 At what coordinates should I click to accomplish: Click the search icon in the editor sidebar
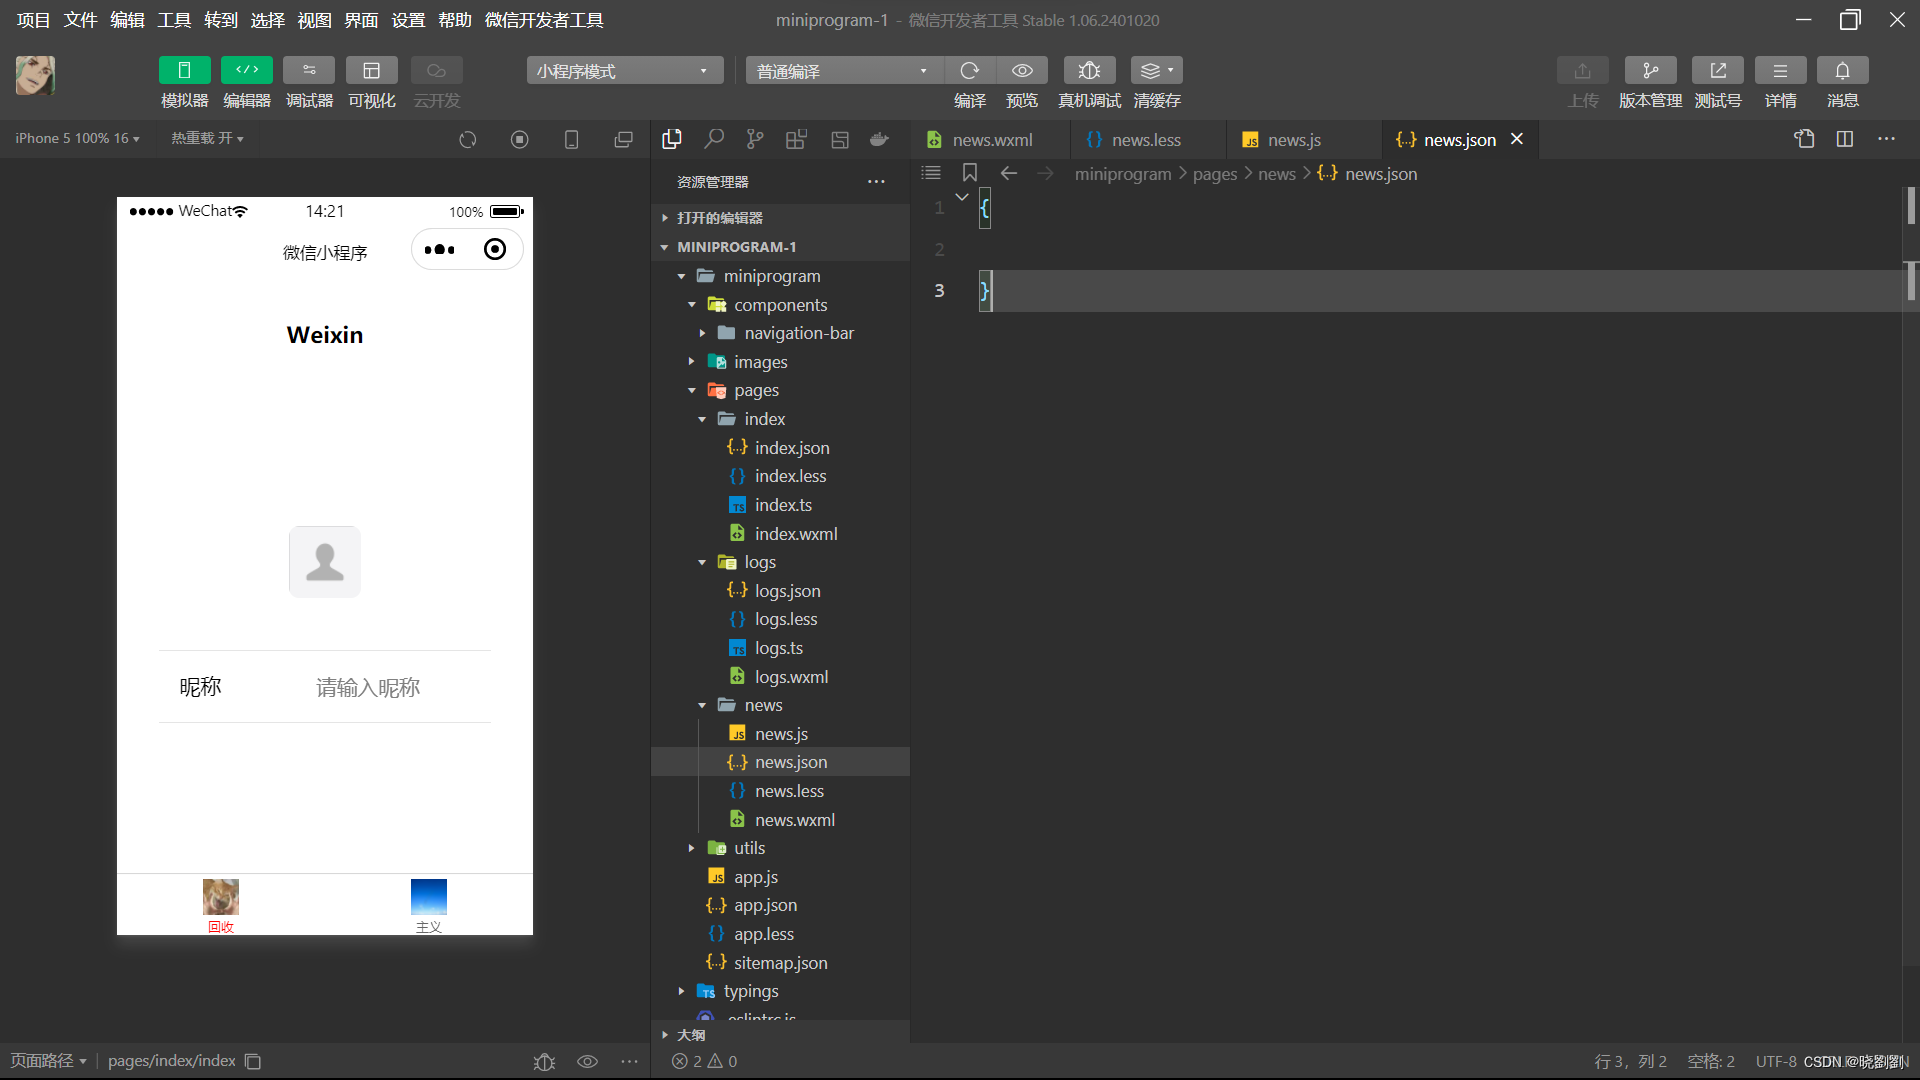tap(714, 139)
